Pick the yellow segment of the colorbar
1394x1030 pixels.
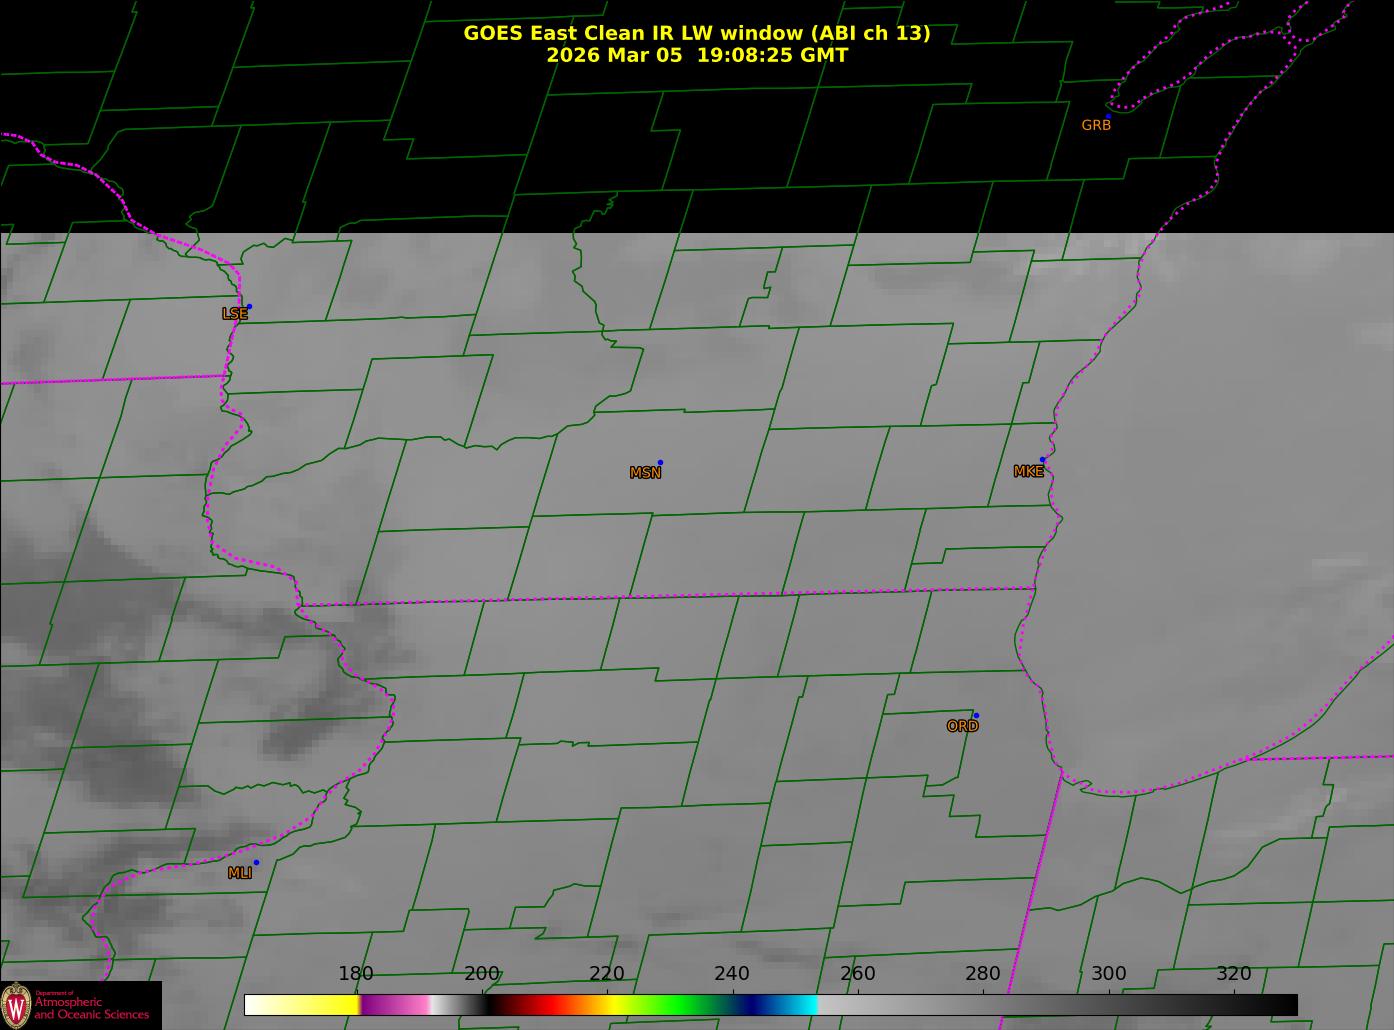[320, 1005]
